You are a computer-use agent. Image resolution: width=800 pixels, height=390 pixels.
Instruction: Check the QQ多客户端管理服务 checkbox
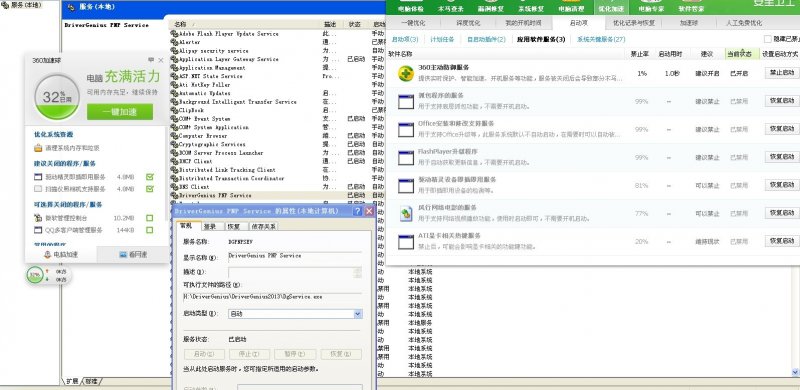pyautogui.click(x=149, y=230)
